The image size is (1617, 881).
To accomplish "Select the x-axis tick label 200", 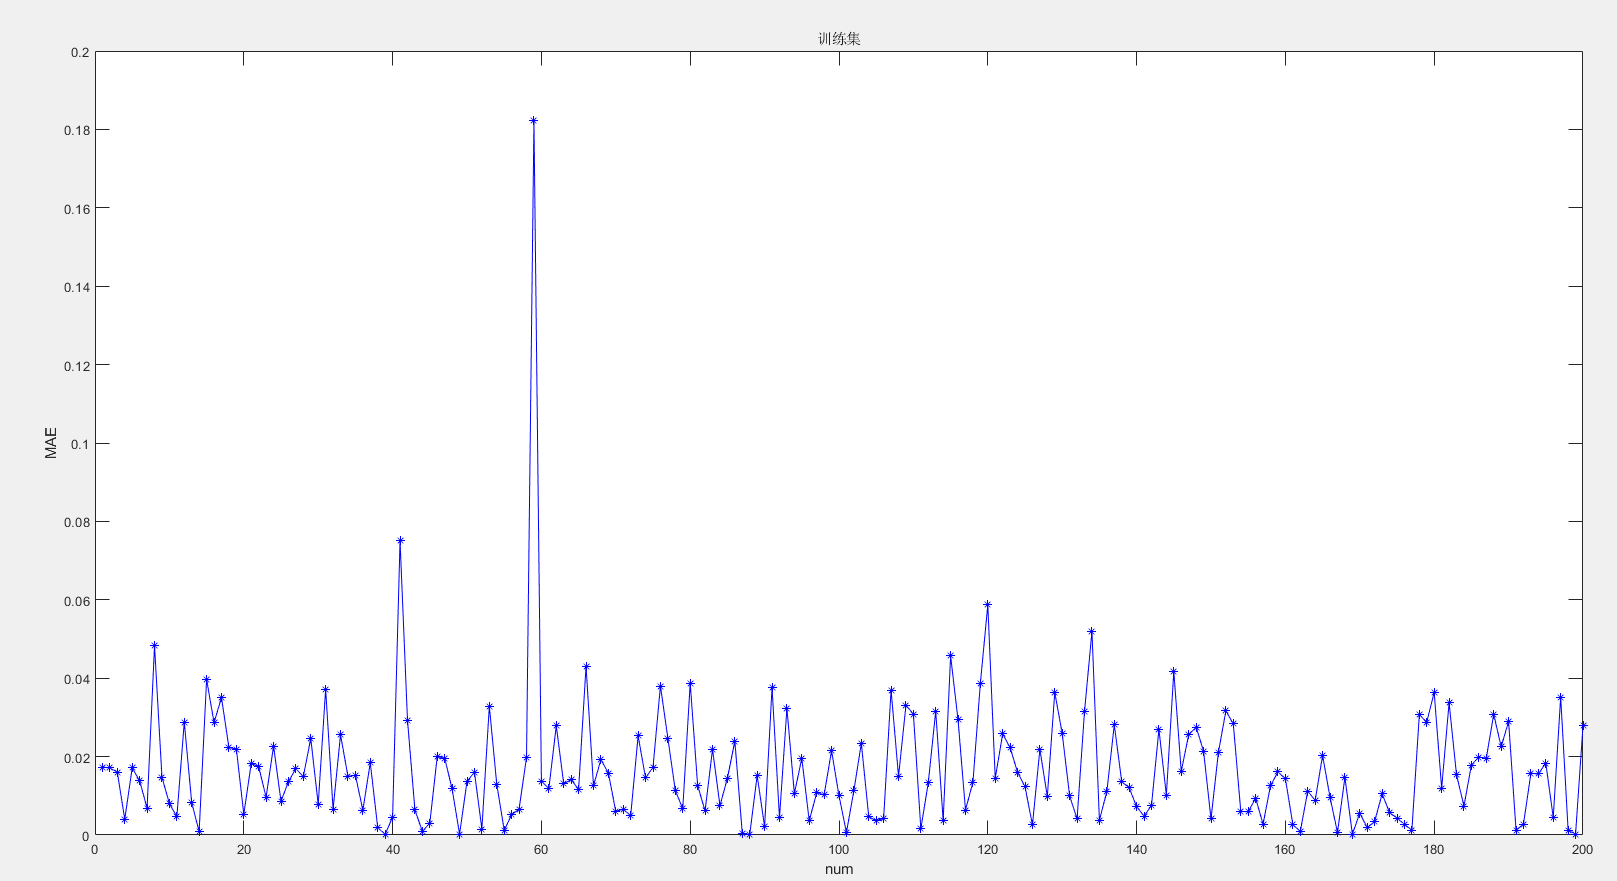I will pos(1582,850).
